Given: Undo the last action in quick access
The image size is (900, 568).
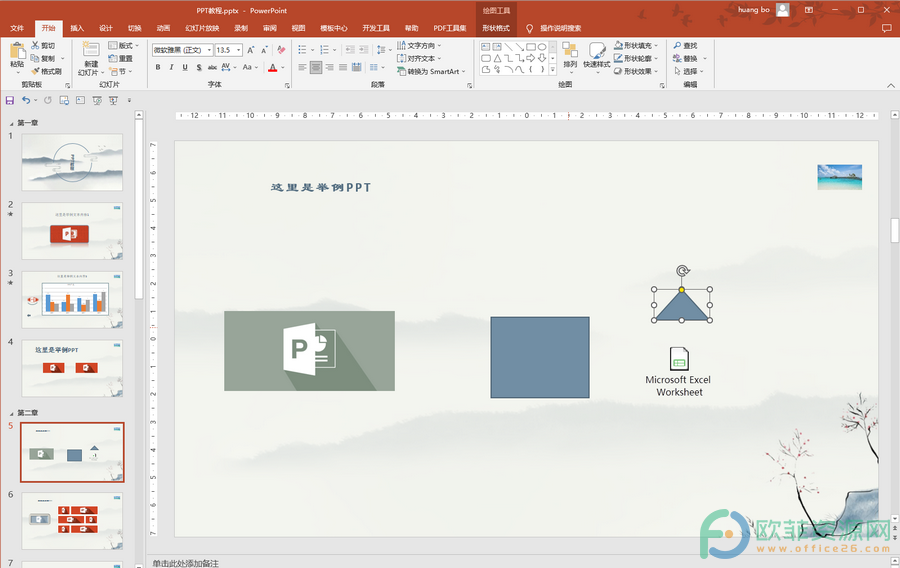Looking at the screenshot, I should click(x=26, y=100).
